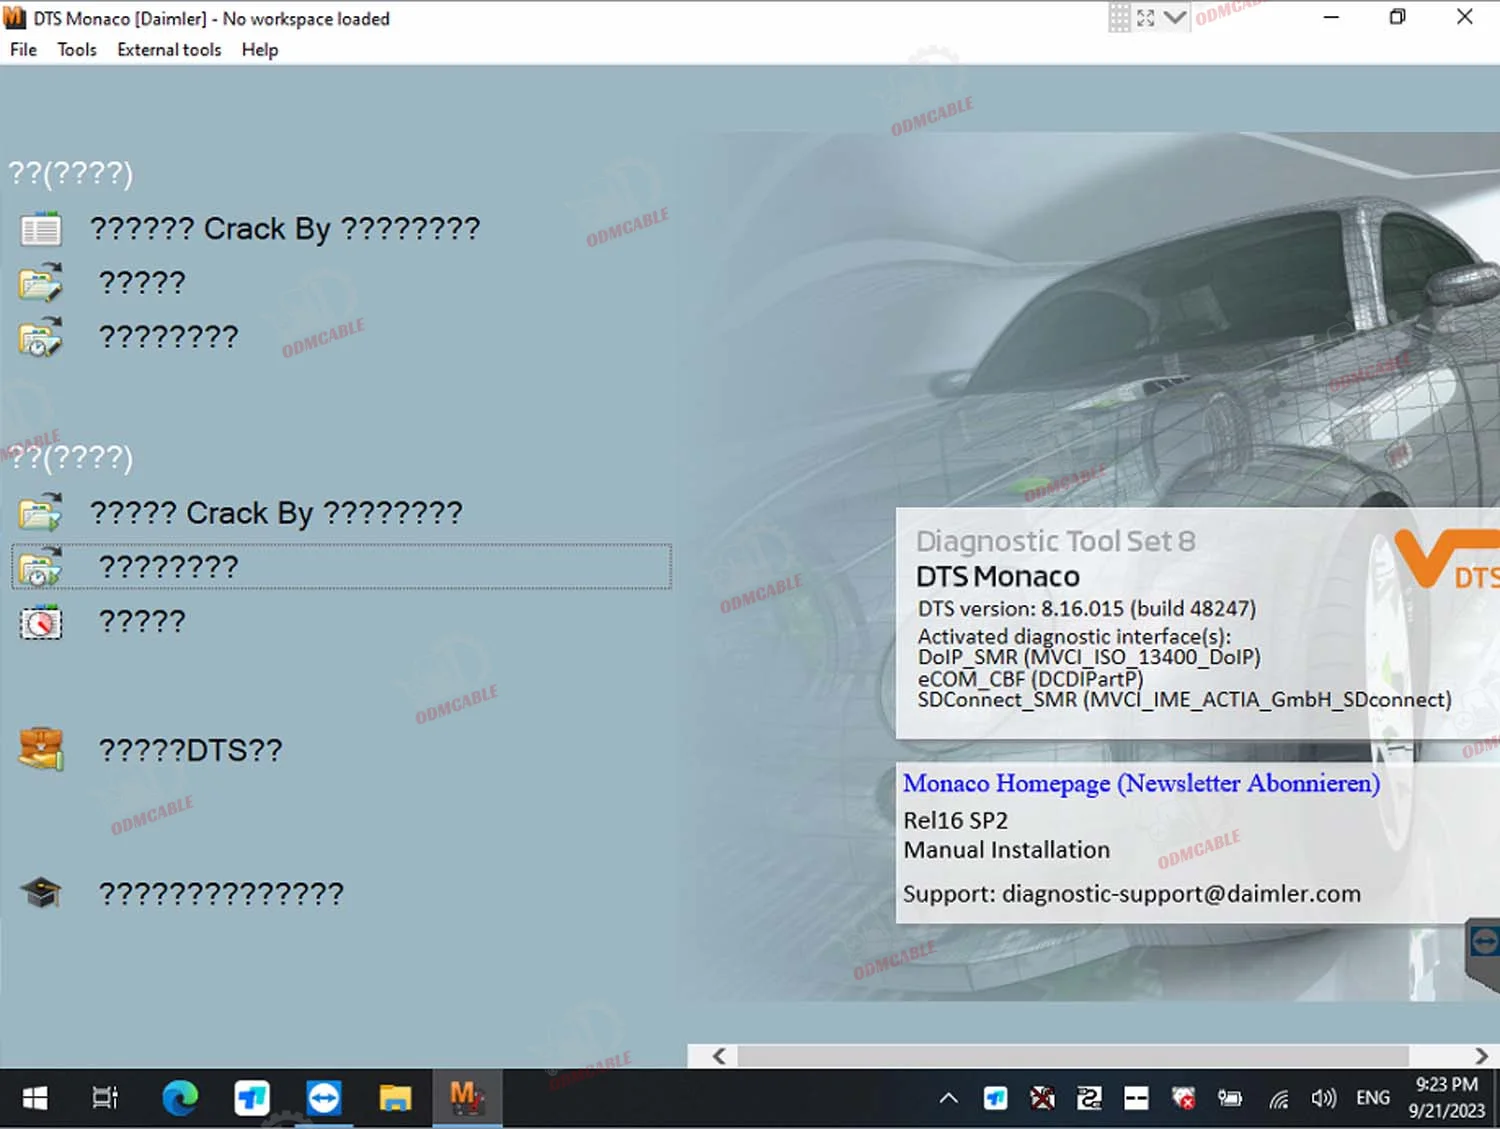Click the ?????DTS?? entry label

[x=190, y=750]
